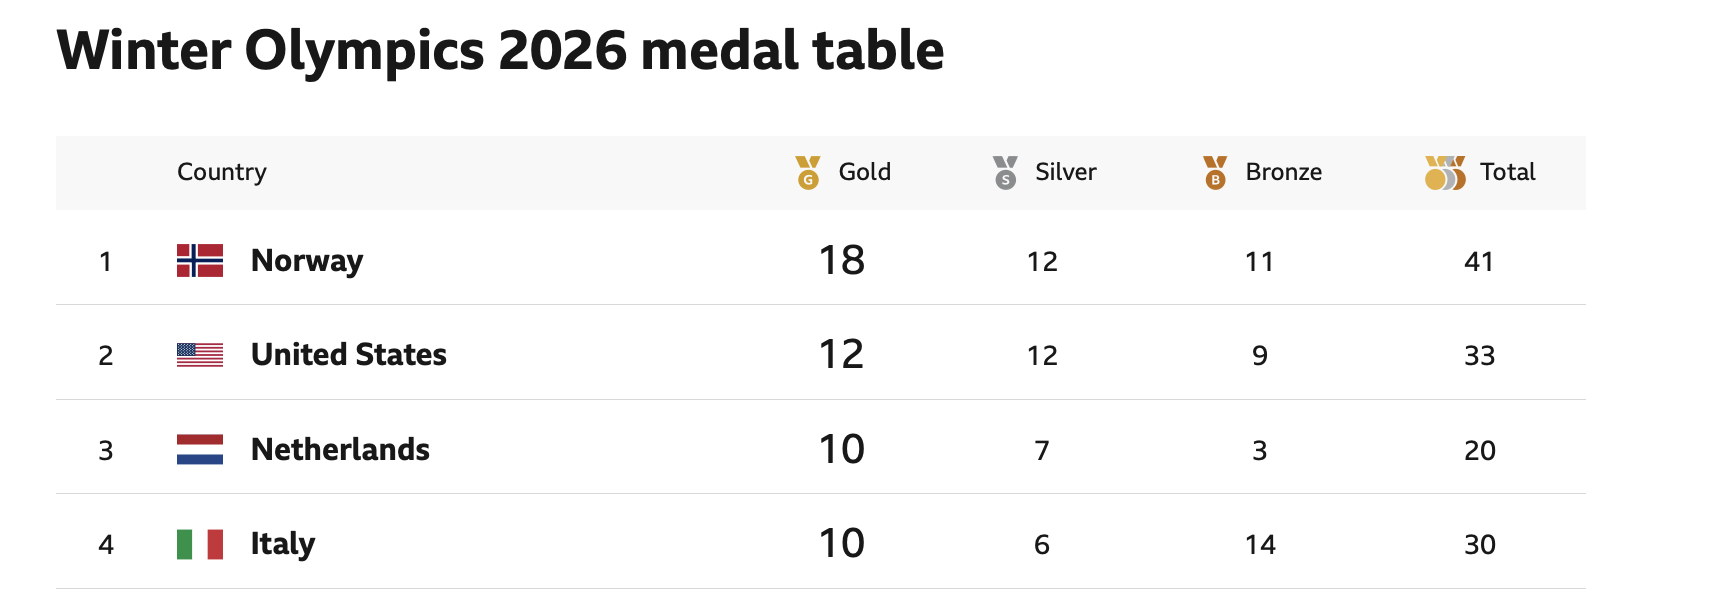Select the Silver column header label
Image resolution: width=1718 pixels, height=594 pixels.
tap(1066, 172)
